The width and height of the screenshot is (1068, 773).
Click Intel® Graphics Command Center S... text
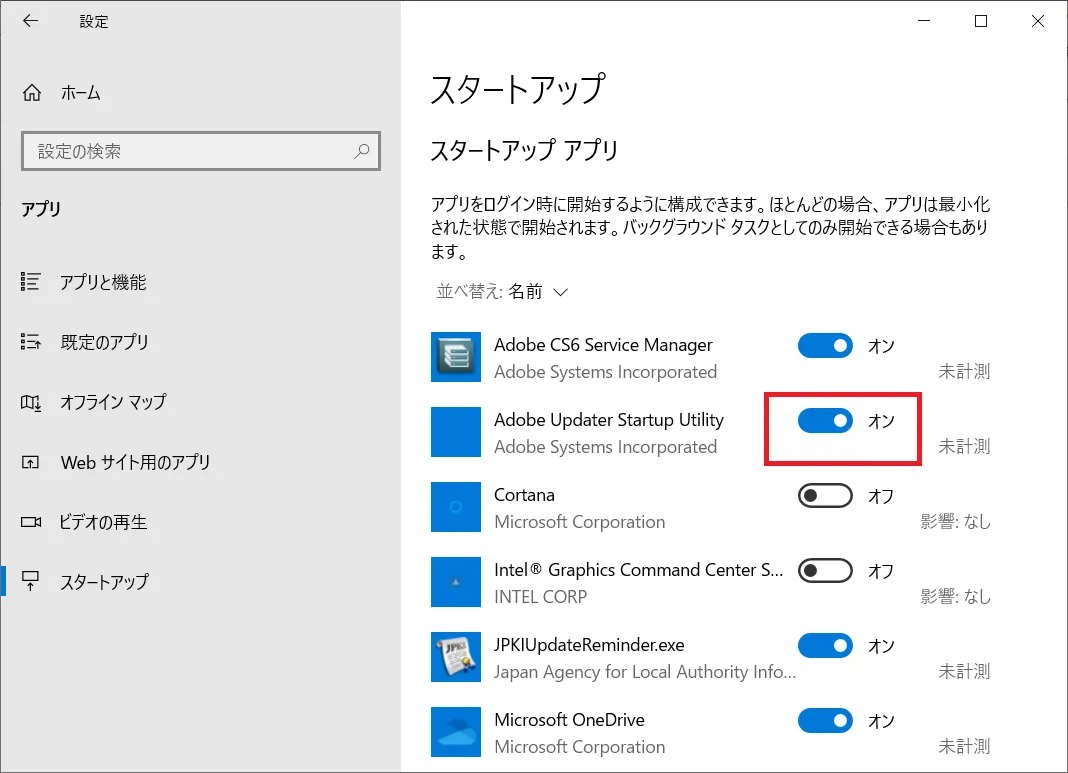(638, 570)
